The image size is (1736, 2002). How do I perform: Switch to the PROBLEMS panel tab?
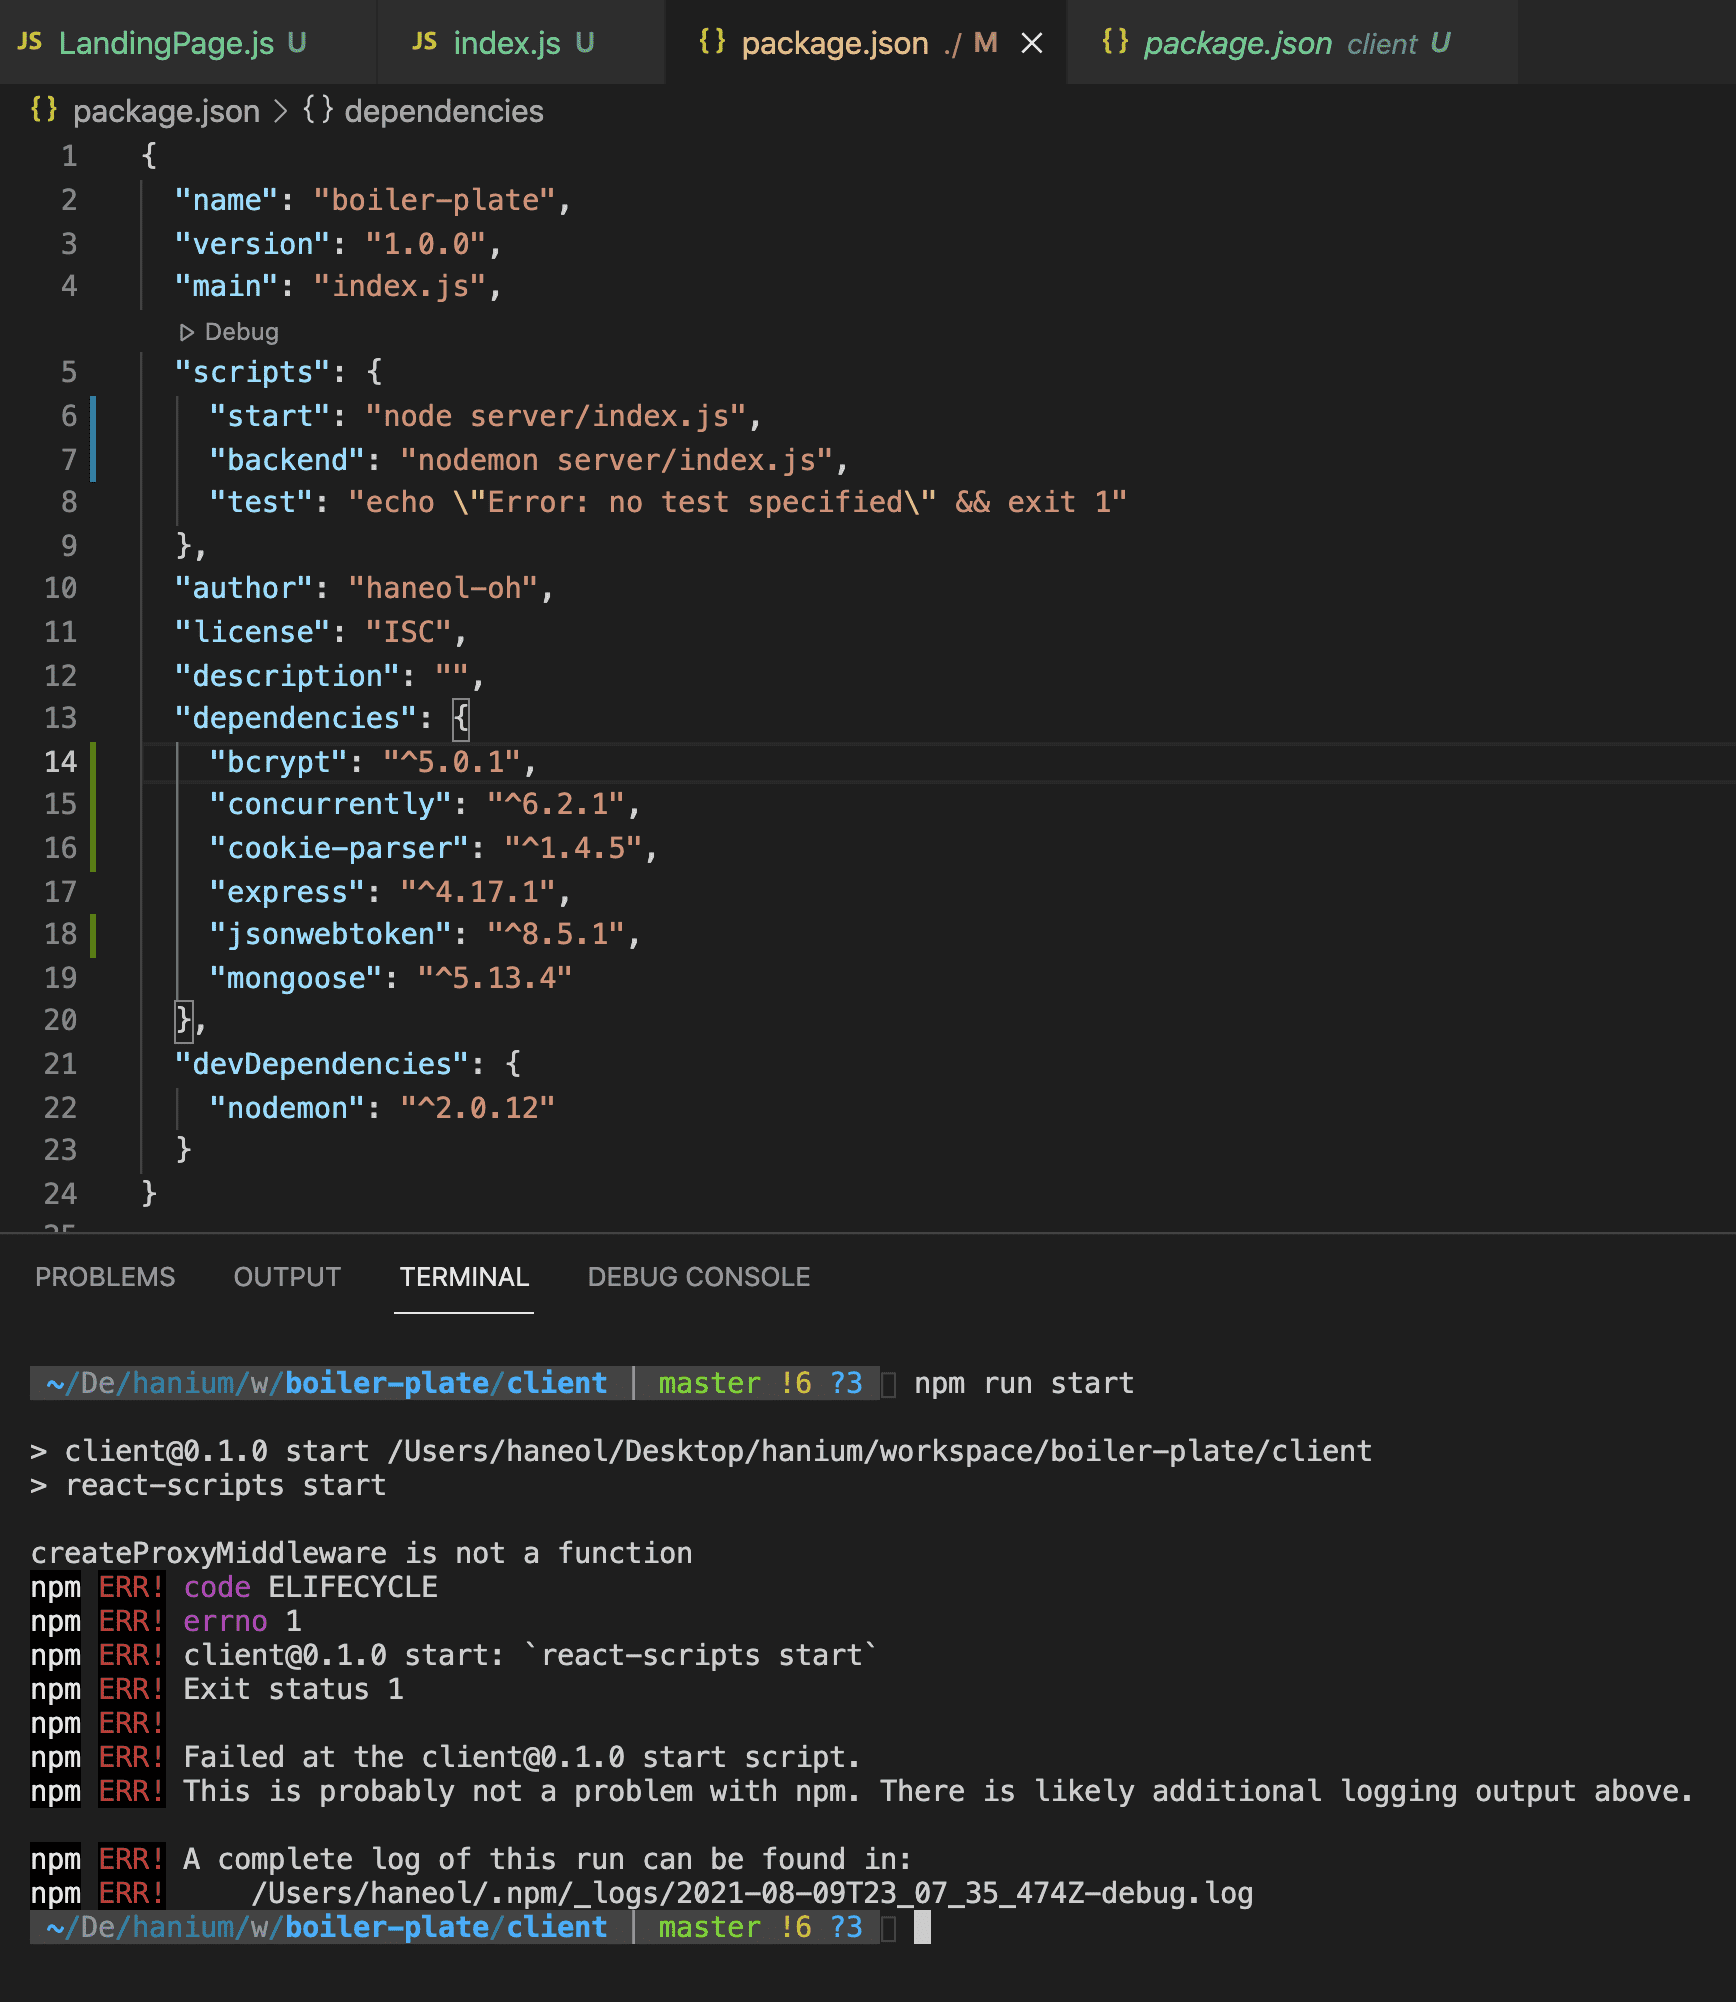point(105,1277)
